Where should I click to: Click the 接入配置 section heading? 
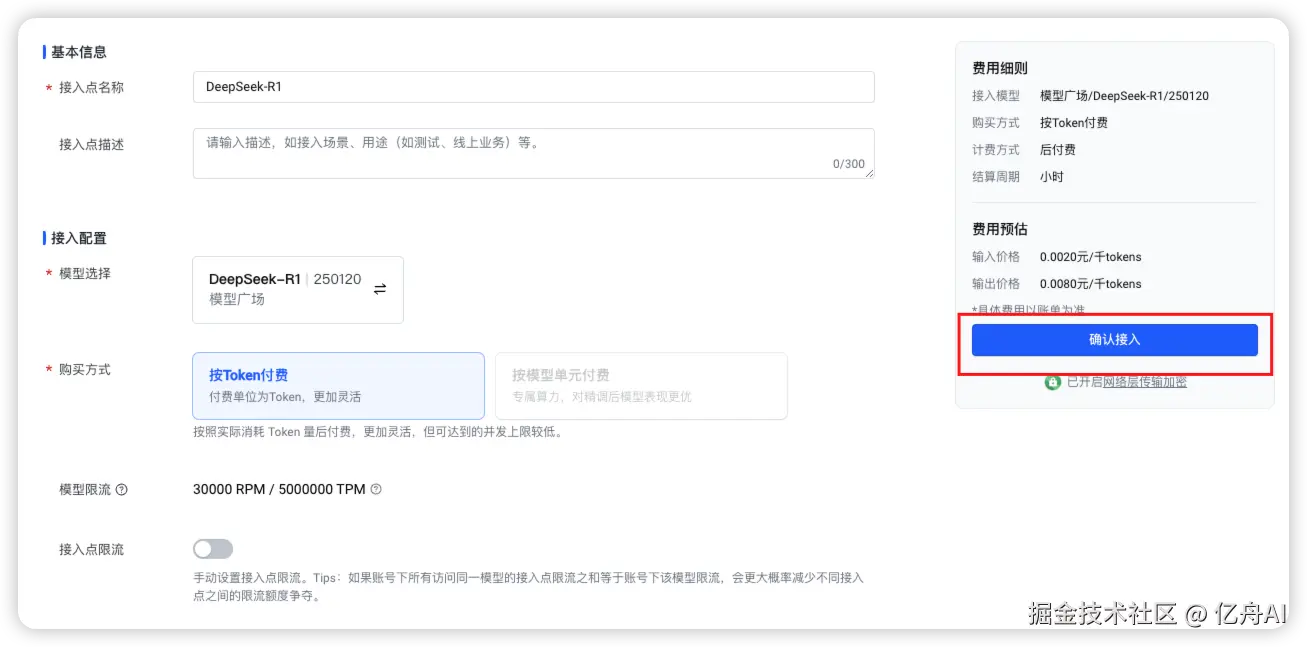click(79, 238)
